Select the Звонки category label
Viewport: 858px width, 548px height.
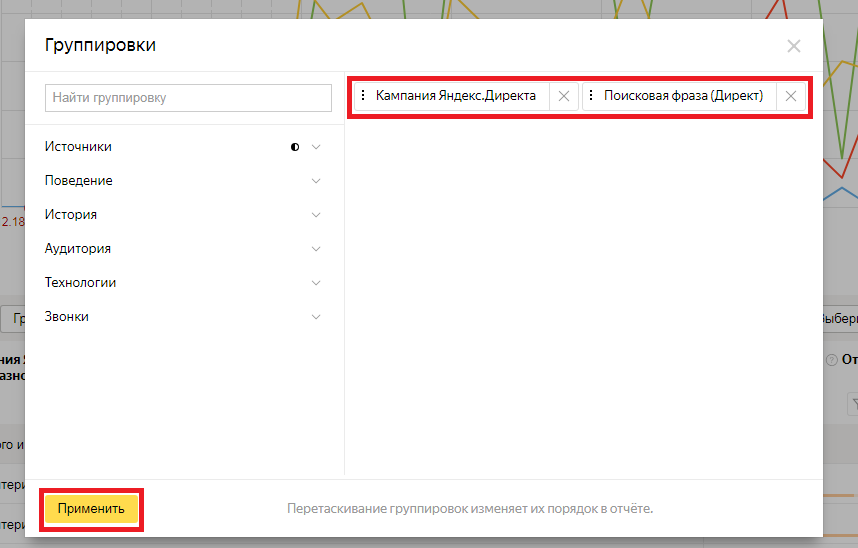point(67,317)
